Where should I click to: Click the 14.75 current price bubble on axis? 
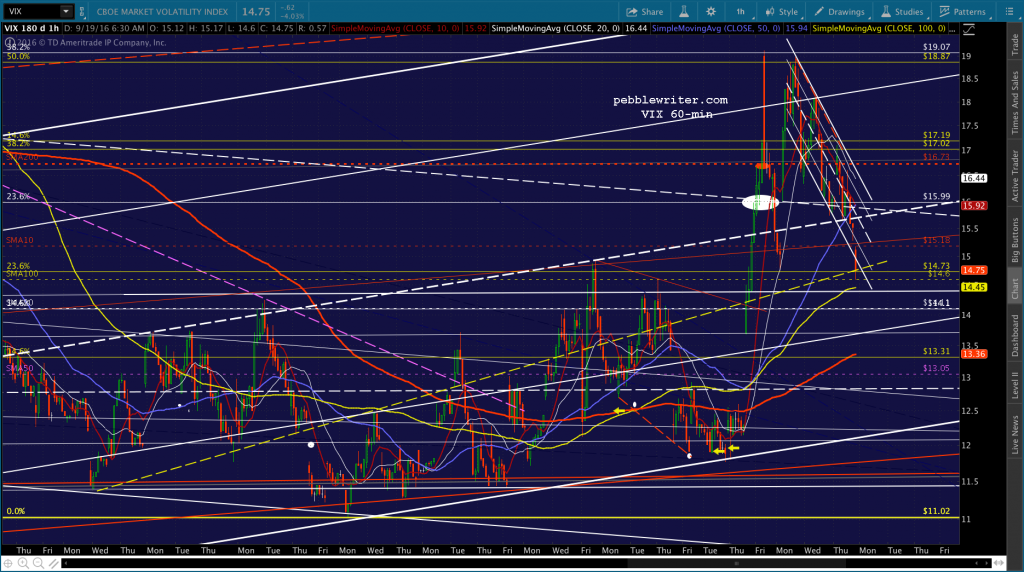(x=974, y=270)
